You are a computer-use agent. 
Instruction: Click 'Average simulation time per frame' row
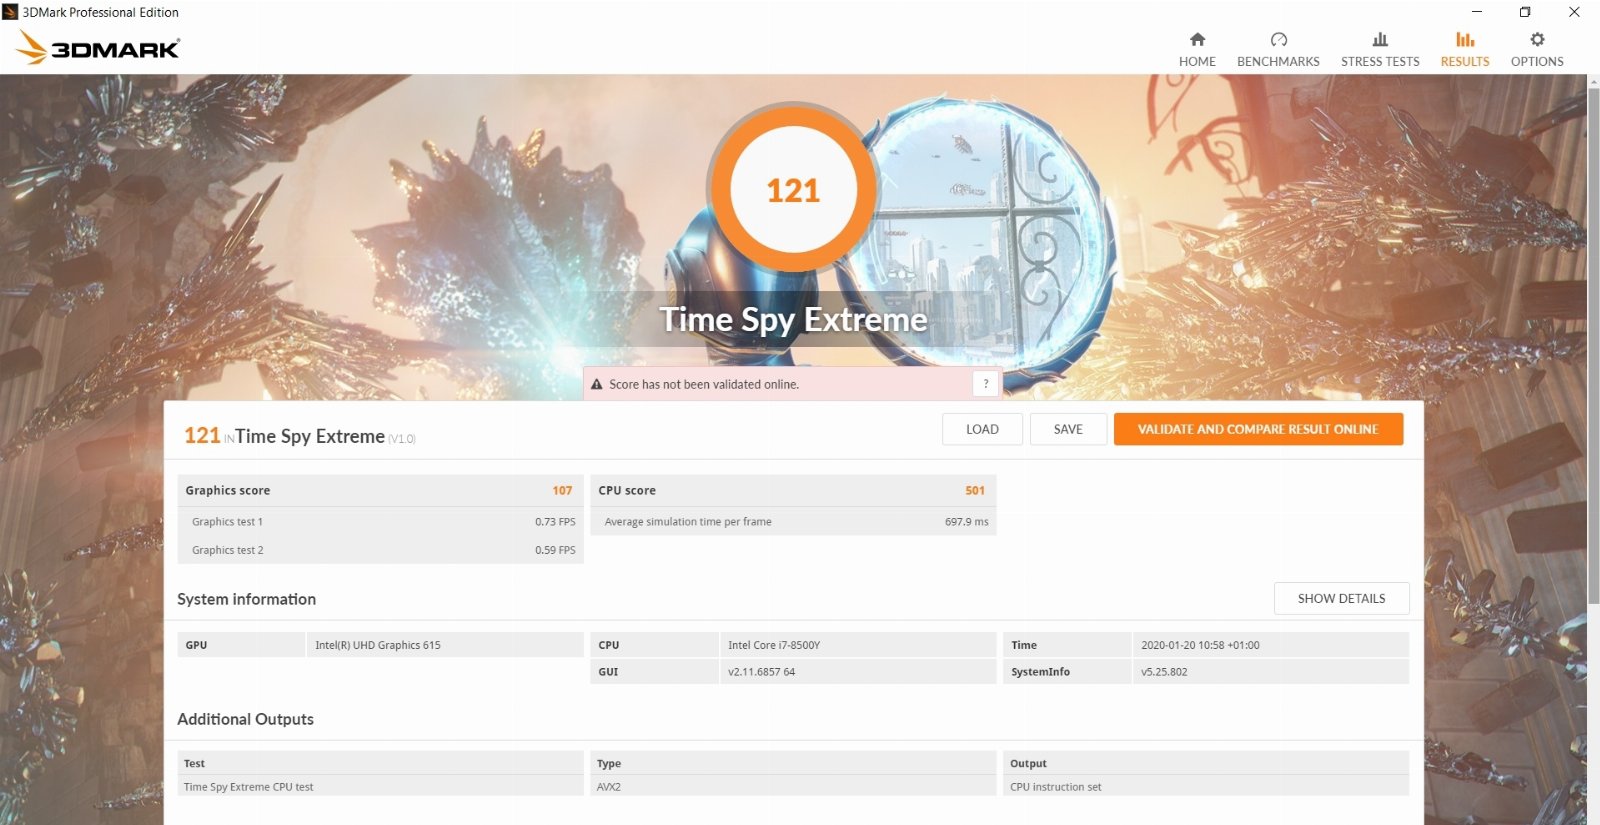793,521
